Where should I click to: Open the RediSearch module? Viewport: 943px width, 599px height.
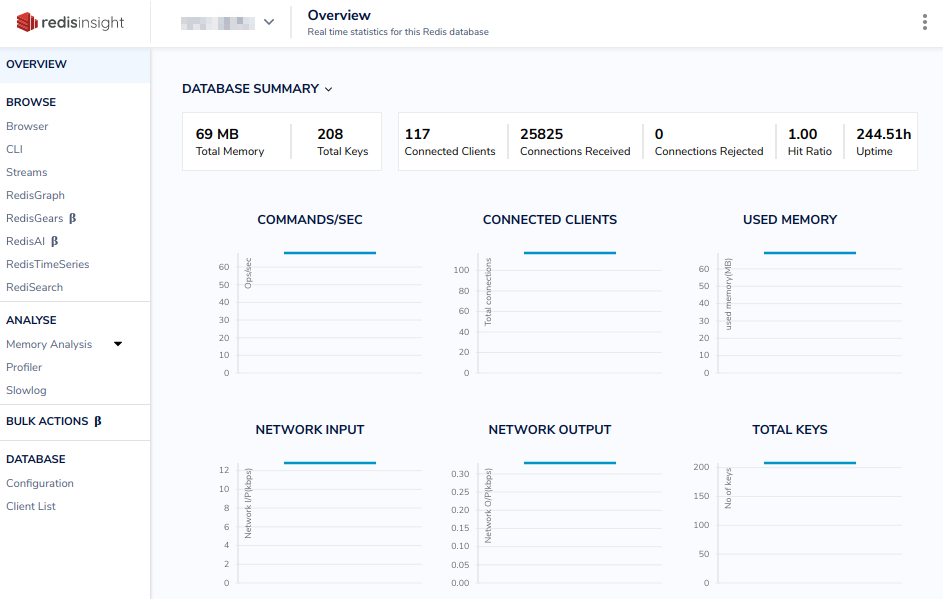[x=36, y=287]
